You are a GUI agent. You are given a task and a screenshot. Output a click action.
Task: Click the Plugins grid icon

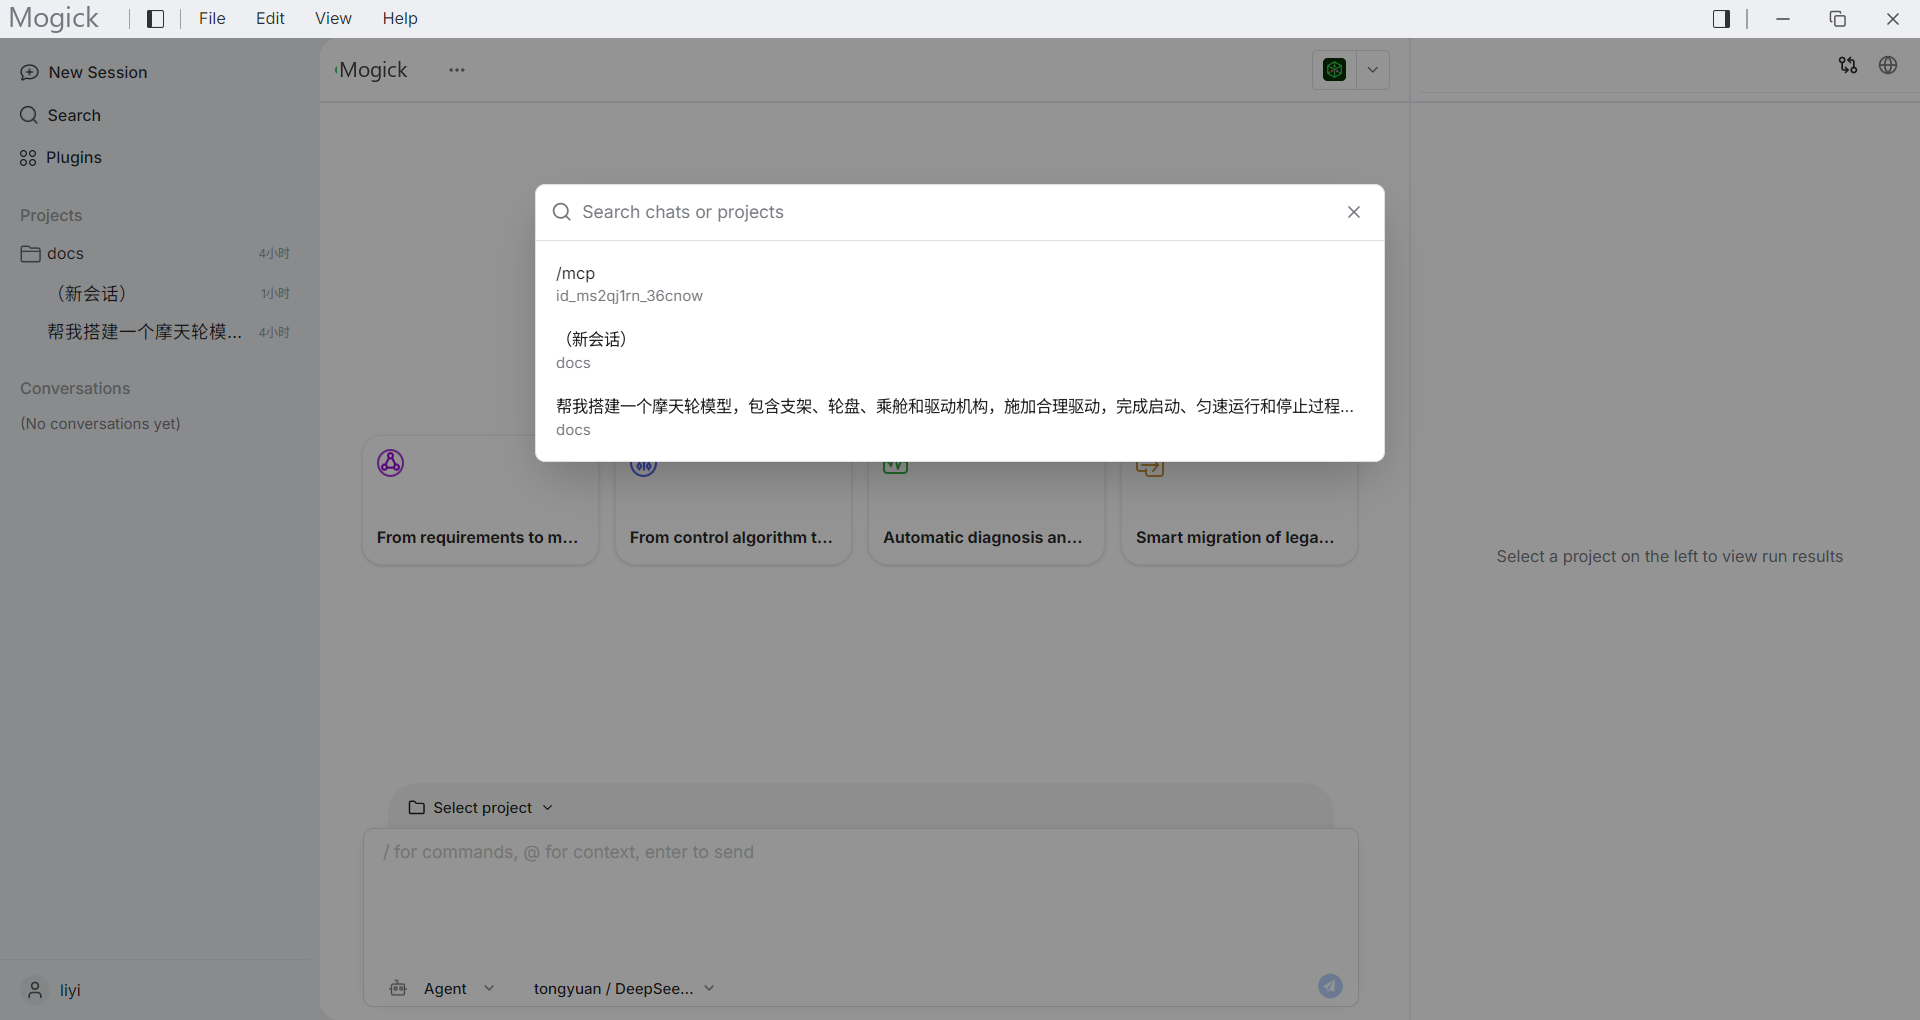point(28,158)
